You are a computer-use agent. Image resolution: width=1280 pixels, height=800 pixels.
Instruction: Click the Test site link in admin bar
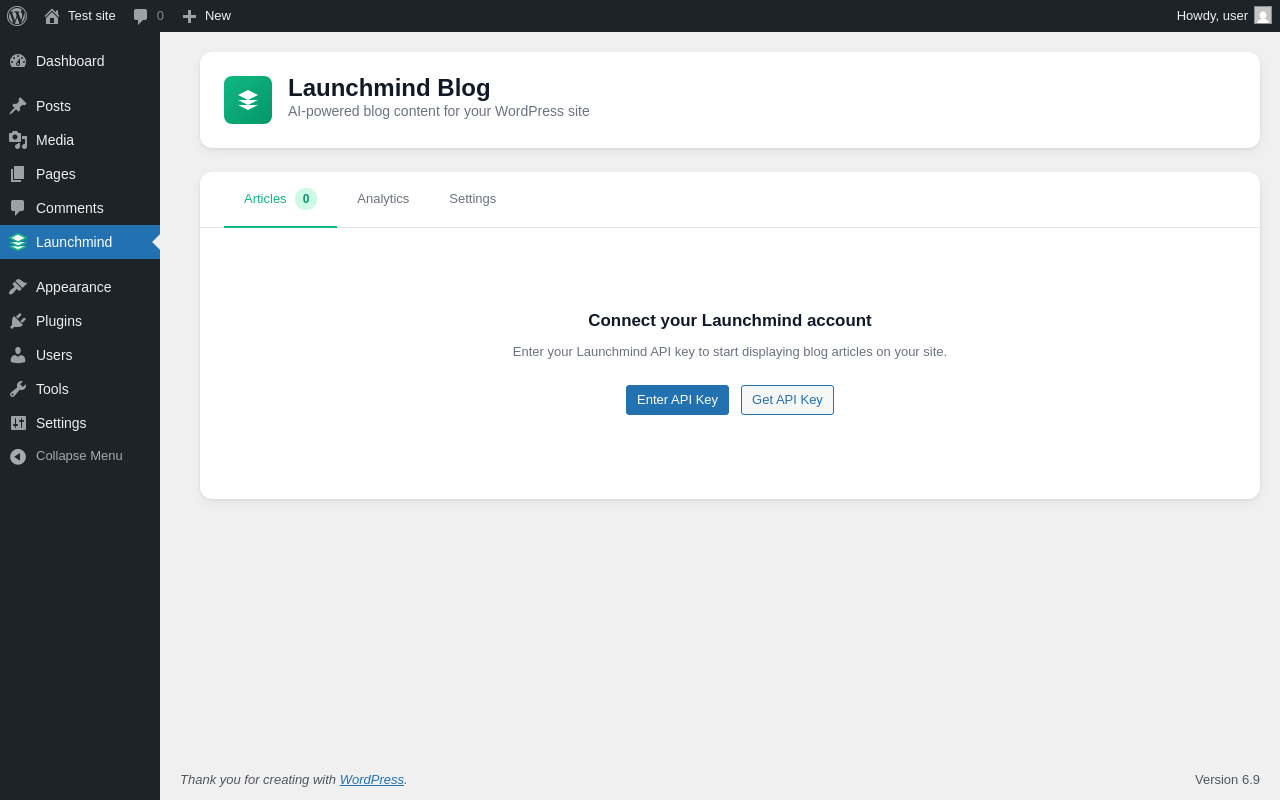point(92,16)
